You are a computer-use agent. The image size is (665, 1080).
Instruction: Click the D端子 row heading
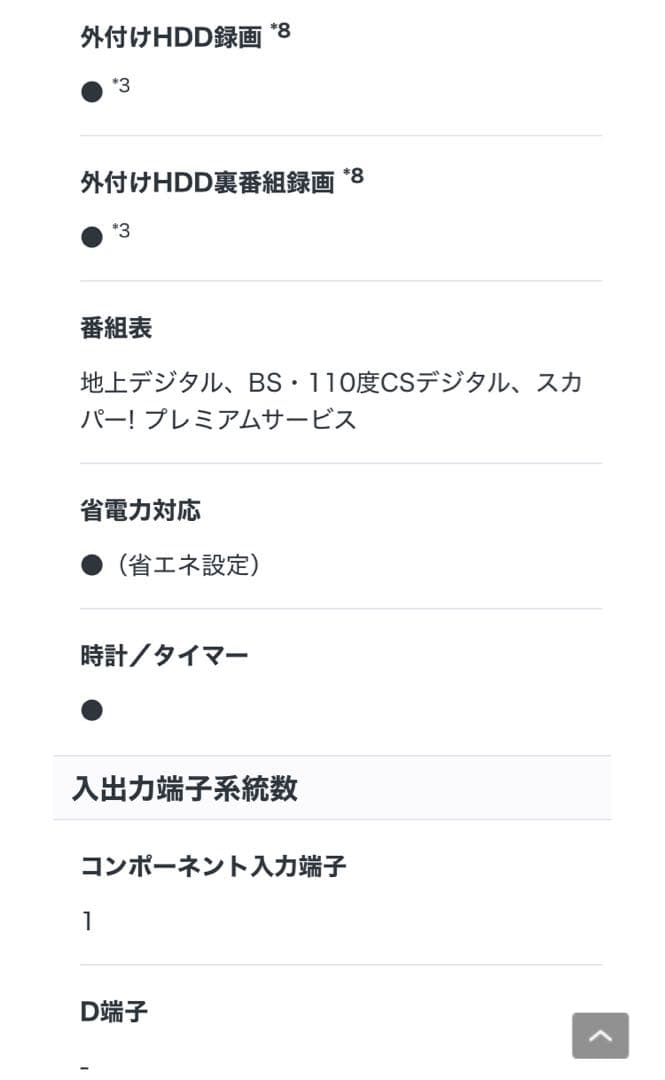point(113,1011)
